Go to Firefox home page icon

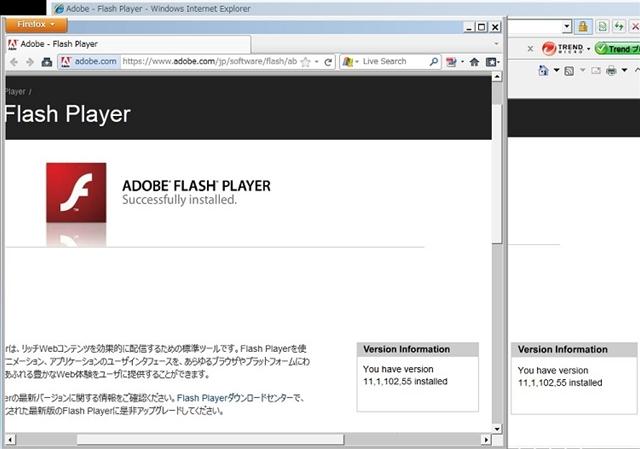474,62
